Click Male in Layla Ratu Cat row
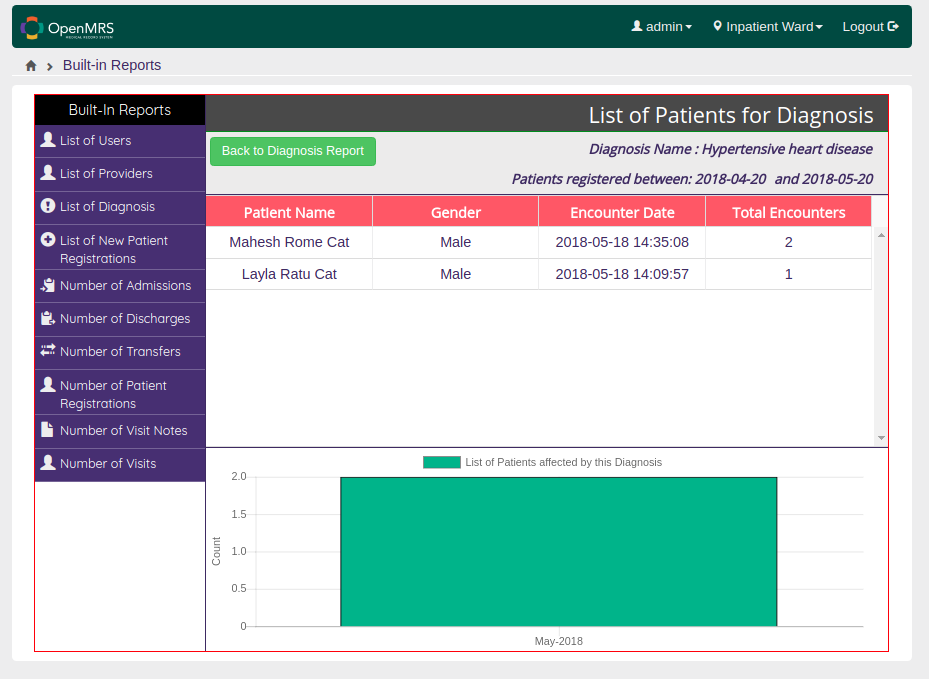929x679 pixels. point(456,274)
